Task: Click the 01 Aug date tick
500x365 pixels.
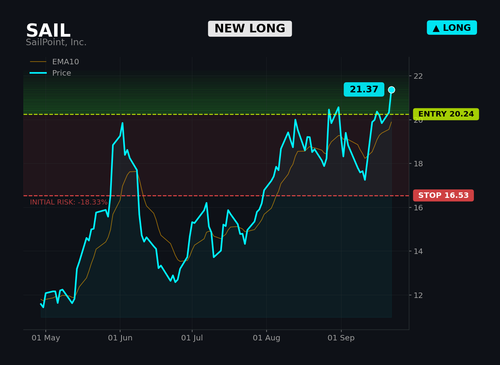Action: pos(266,338)
